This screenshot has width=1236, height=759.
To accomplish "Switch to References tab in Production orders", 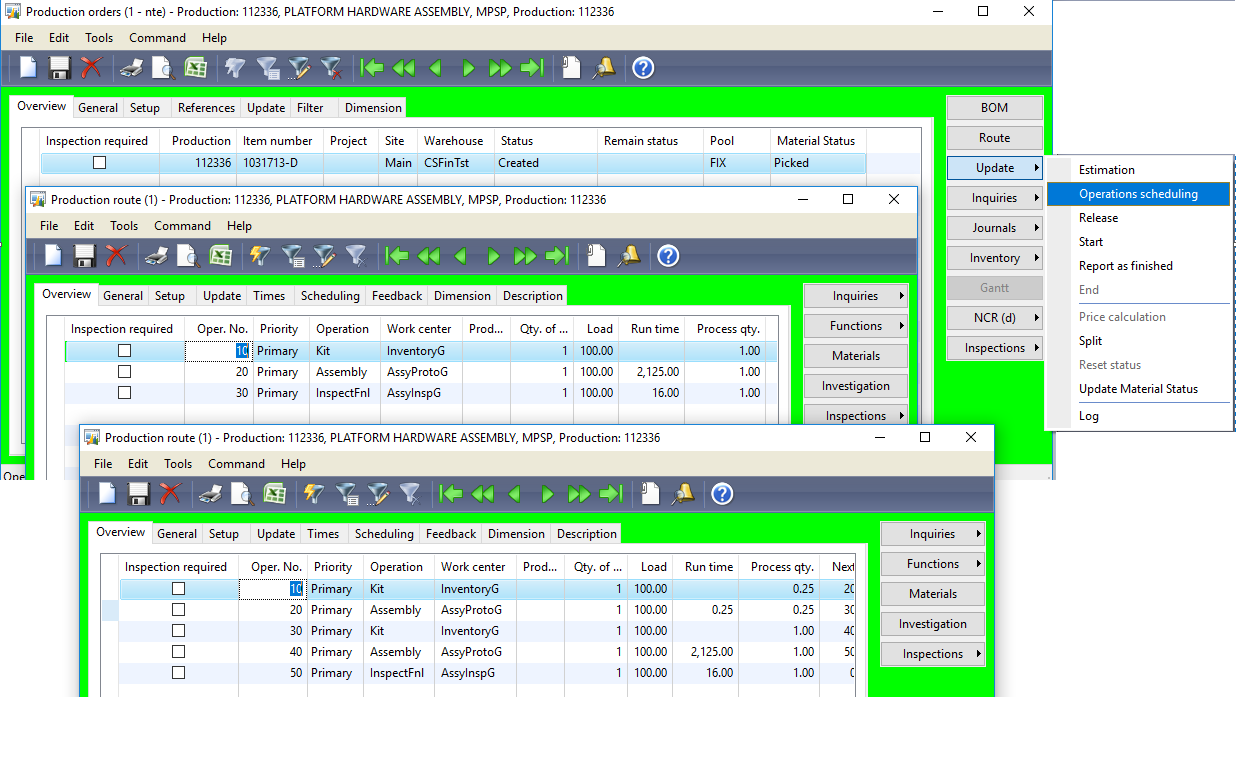I will click(206, 108).
